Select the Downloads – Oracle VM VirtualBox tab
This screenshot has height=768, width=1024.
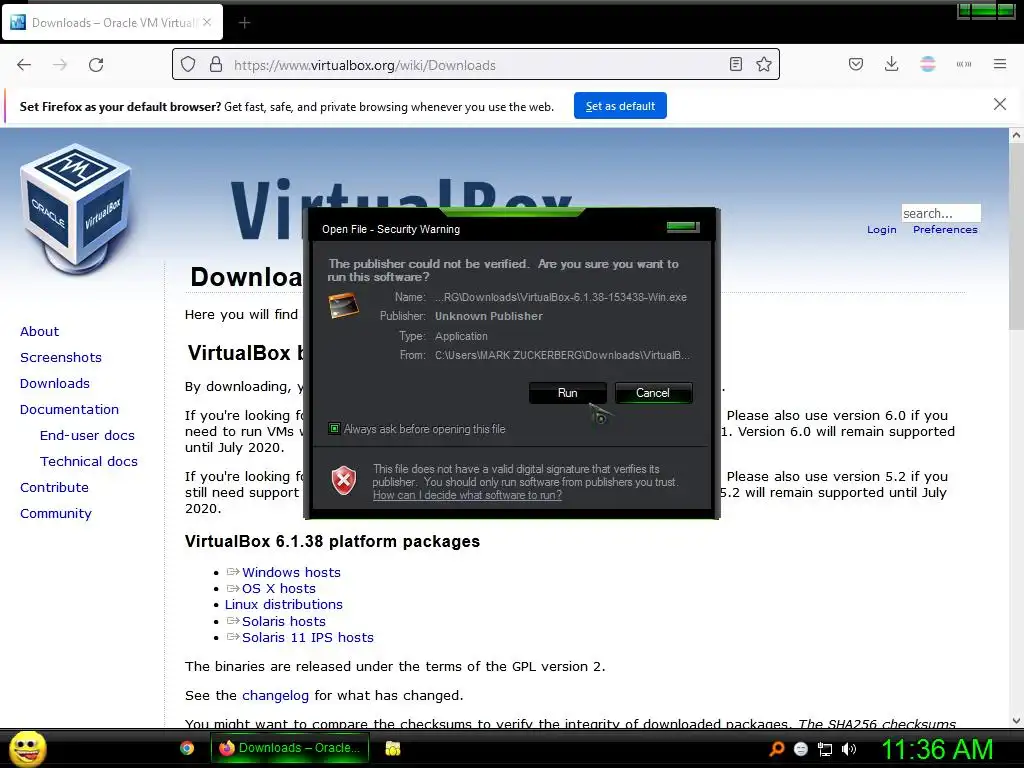[x=112, y=23]
